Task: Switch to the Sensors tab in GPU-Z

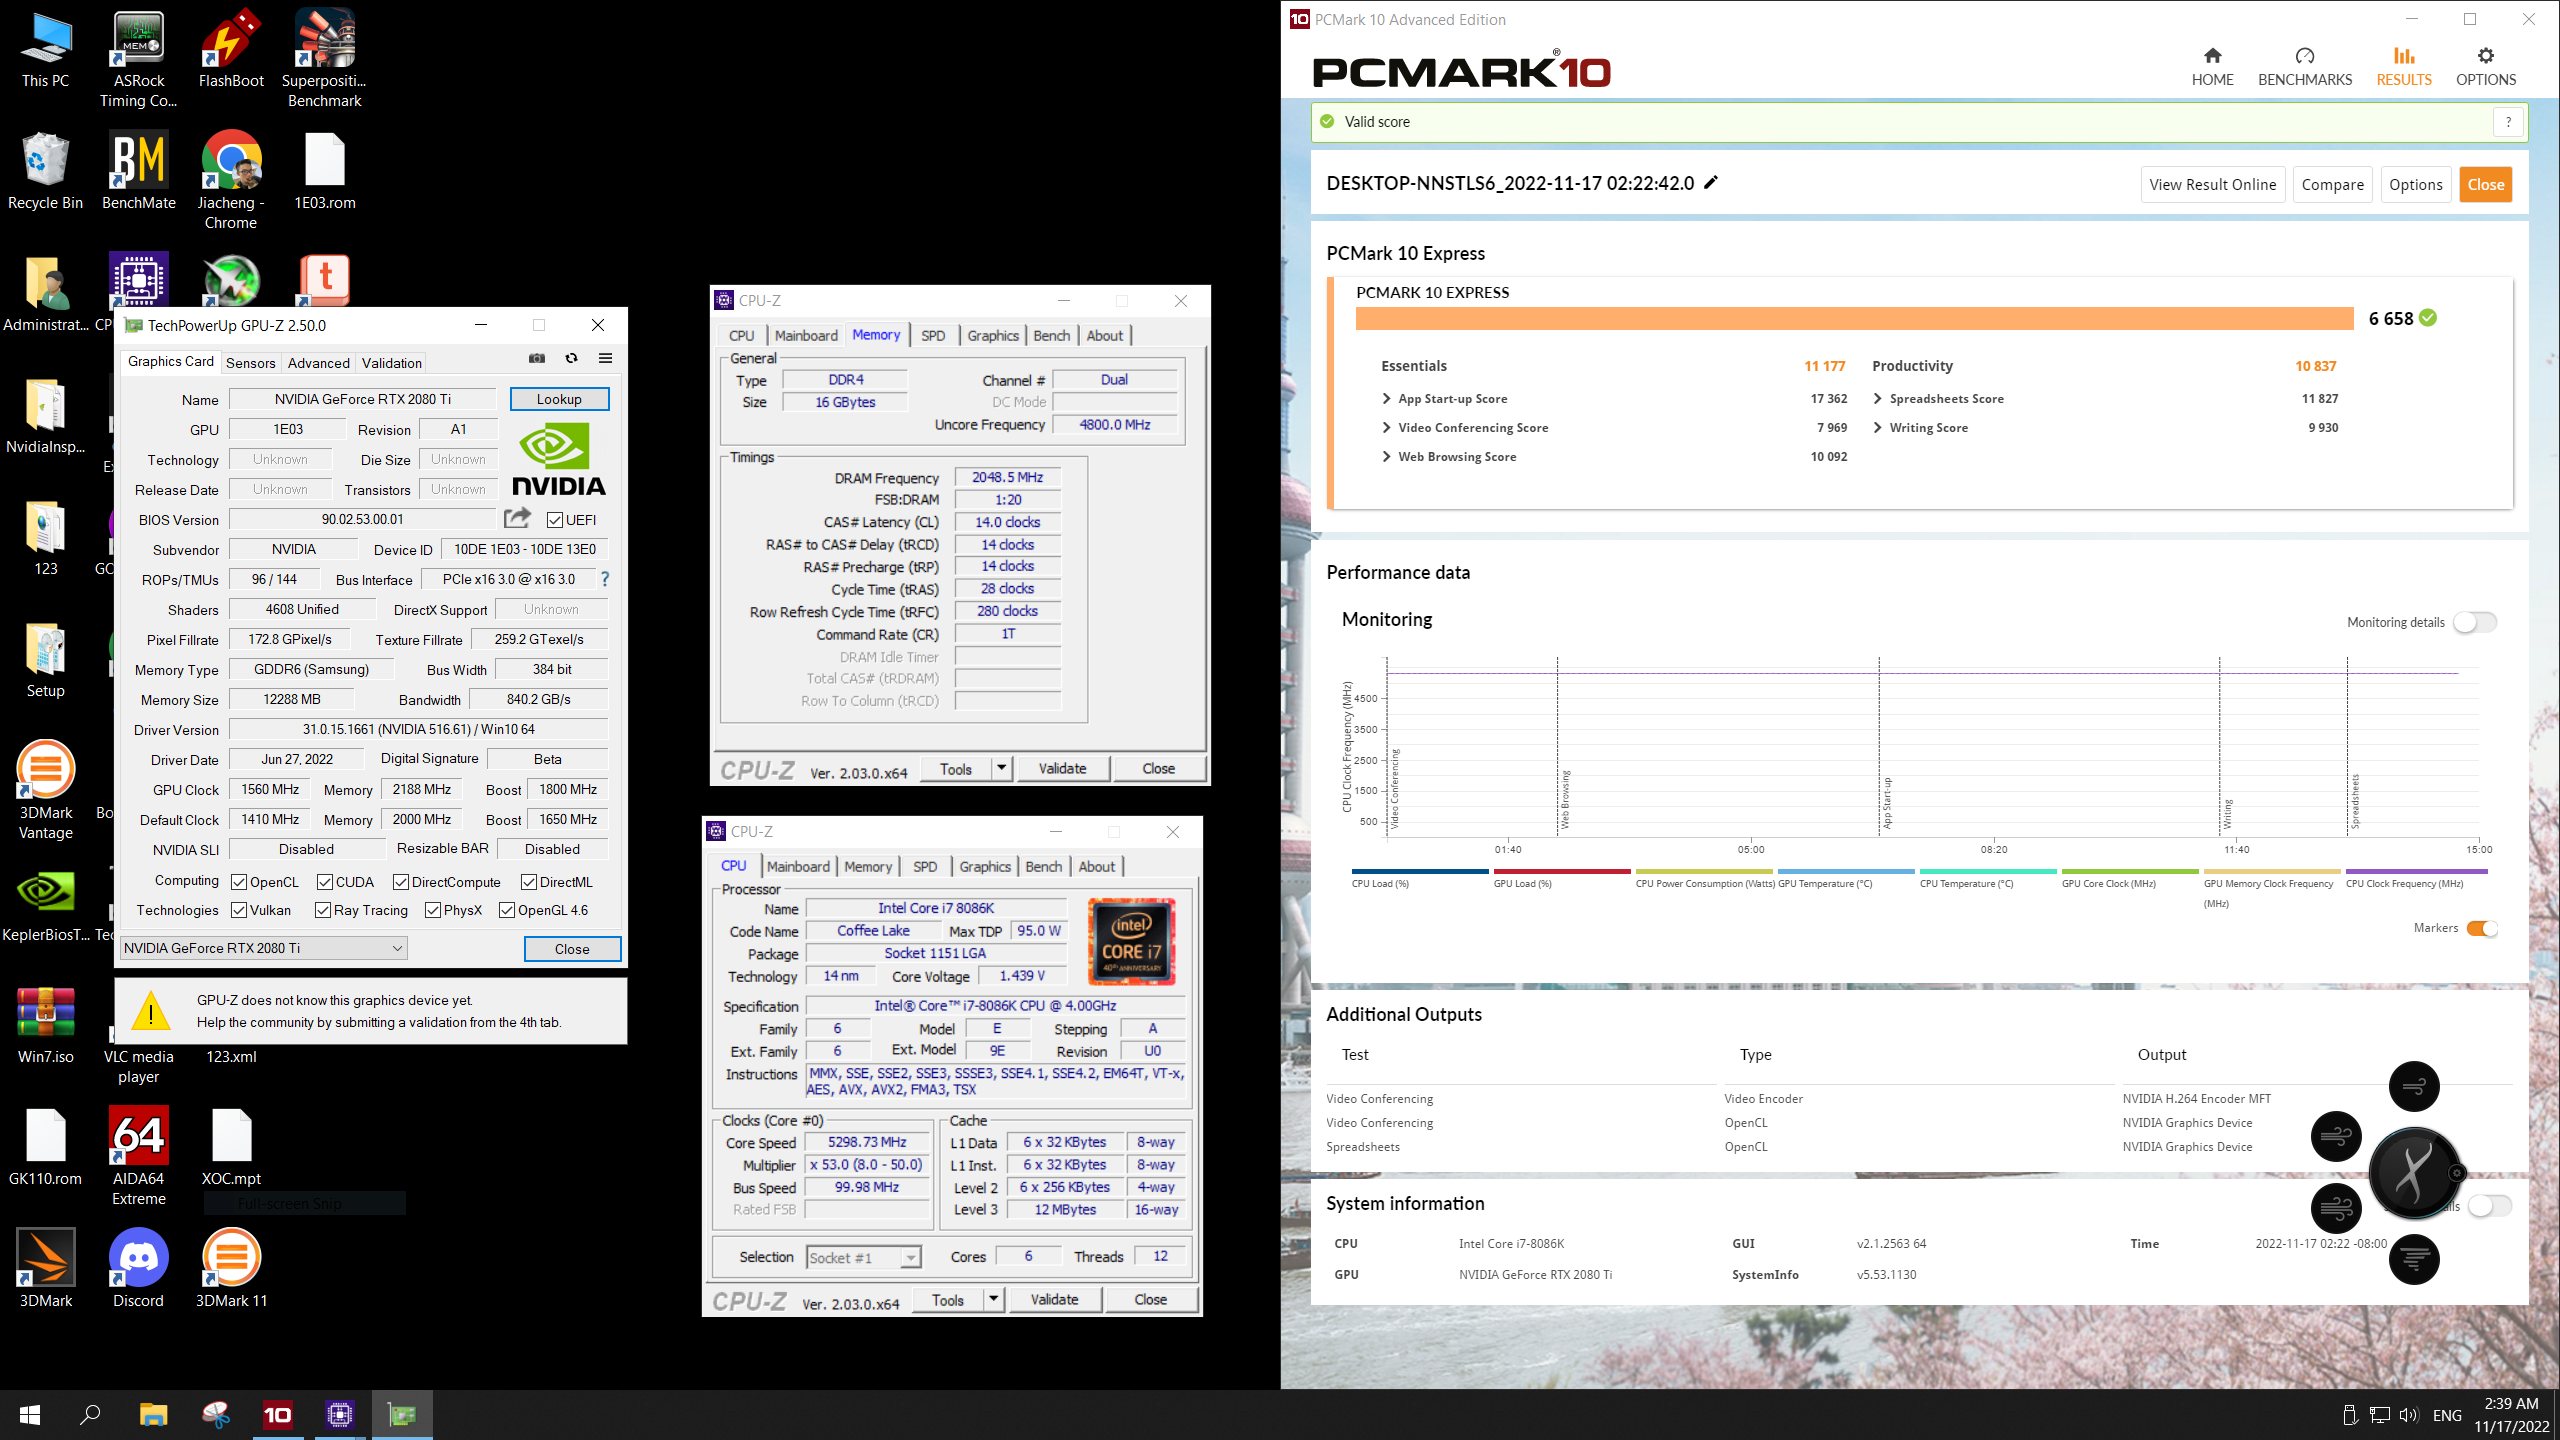Action: [250, 363]
